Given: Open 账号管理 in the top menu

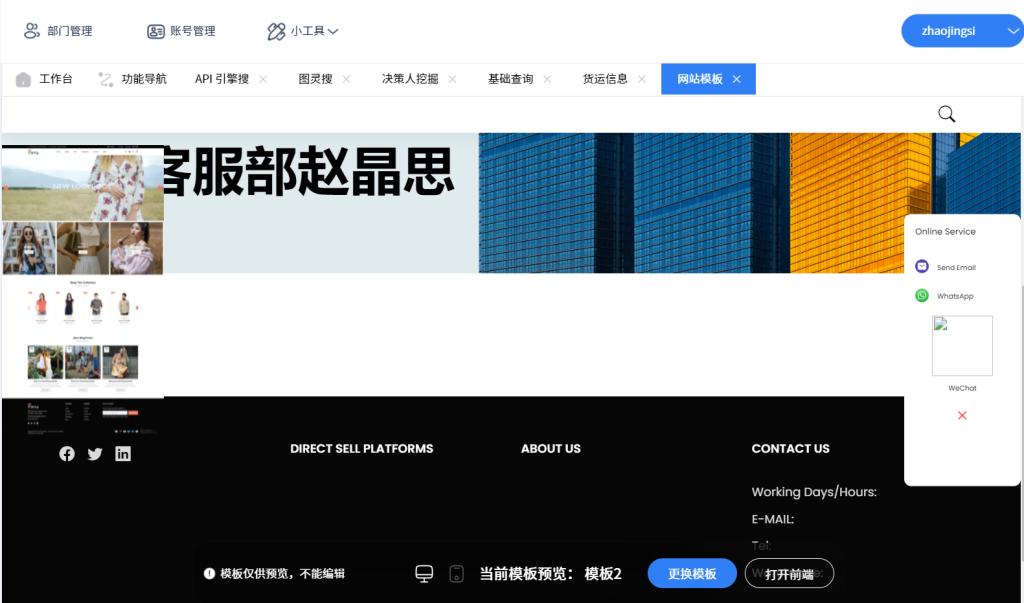Looking at the screenshot, I should click(x=181, y=31).
